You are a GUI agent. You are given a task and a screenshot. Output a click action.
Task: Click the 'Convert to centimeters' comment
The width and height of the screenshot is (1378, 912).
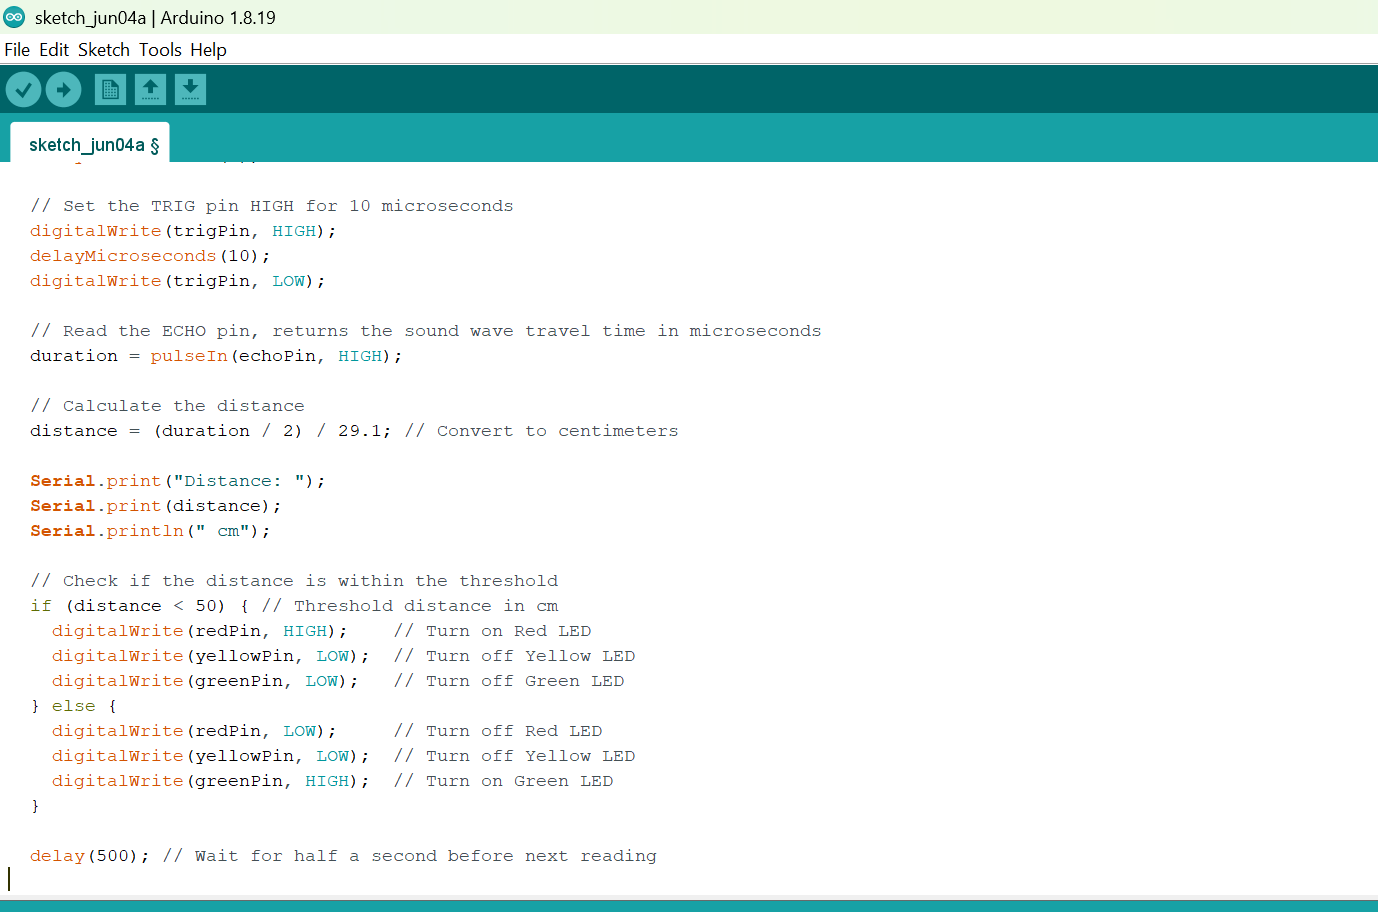click(541, 431)
